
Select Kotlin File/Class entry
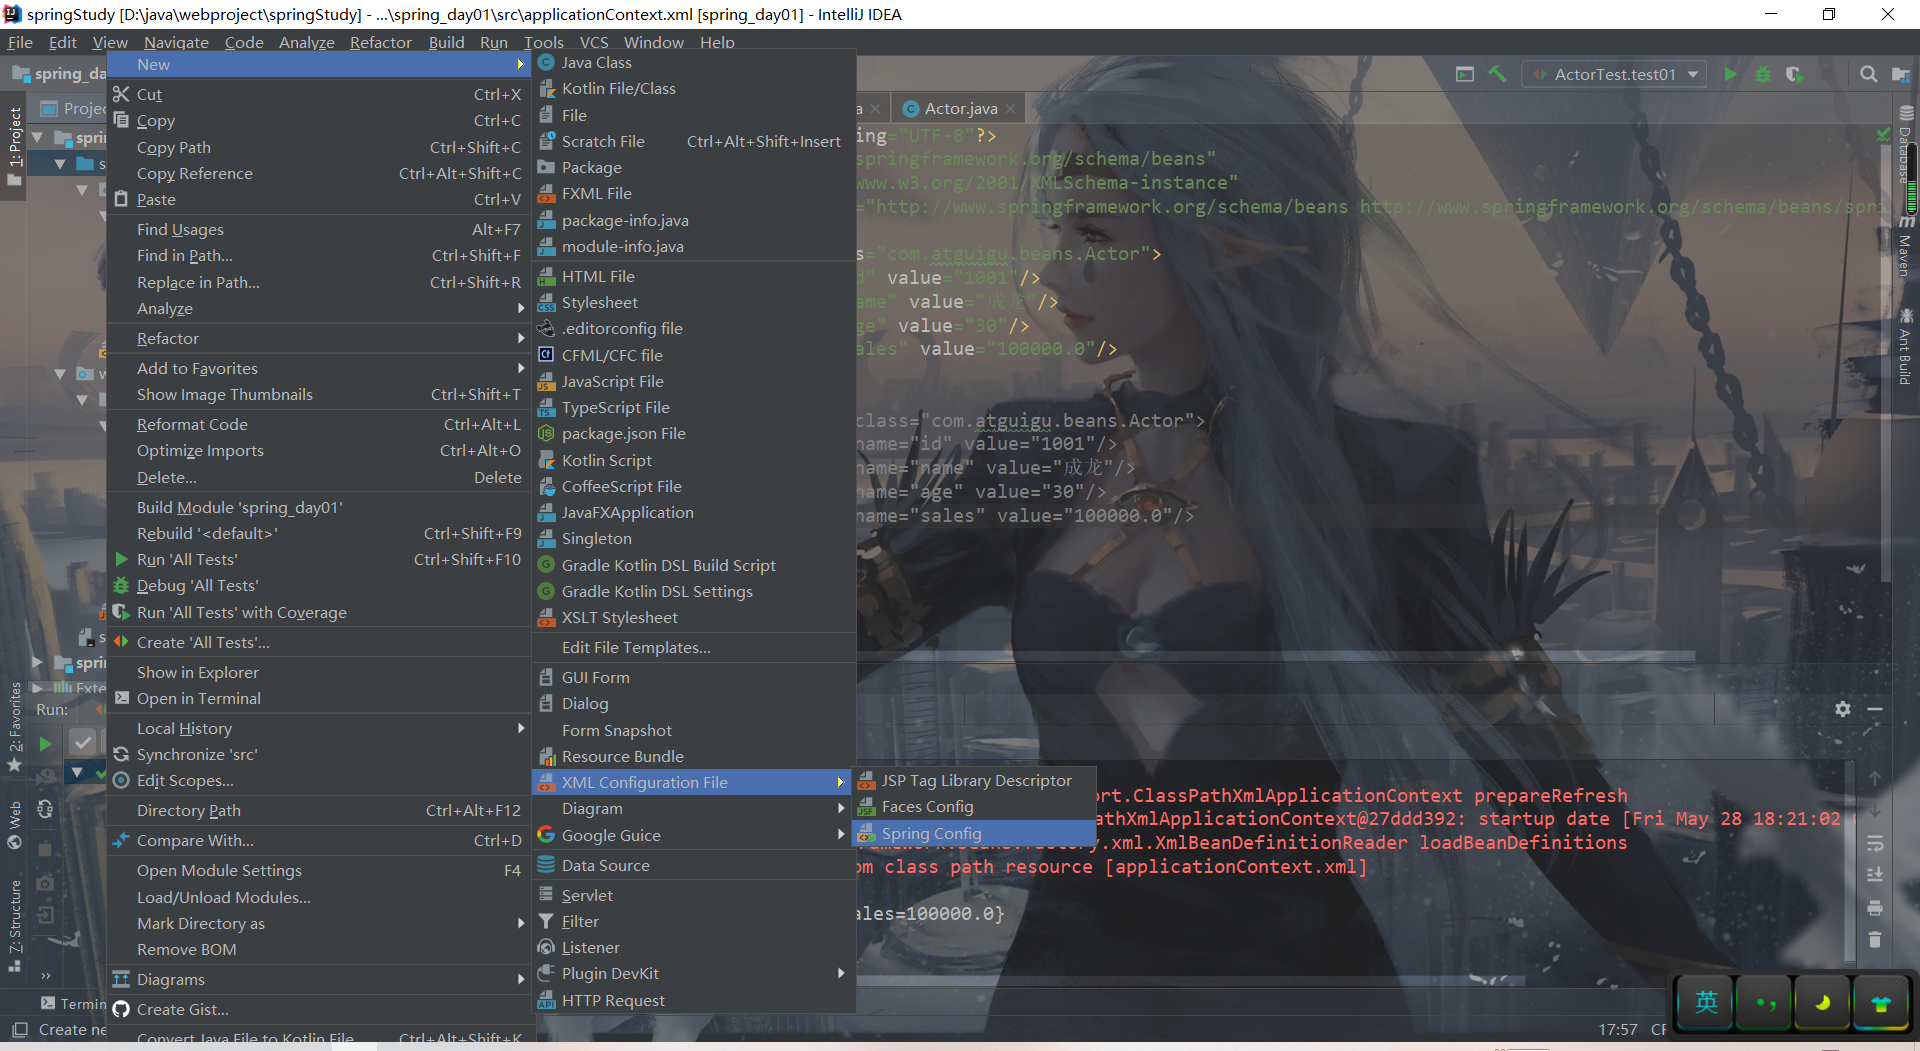694,88
